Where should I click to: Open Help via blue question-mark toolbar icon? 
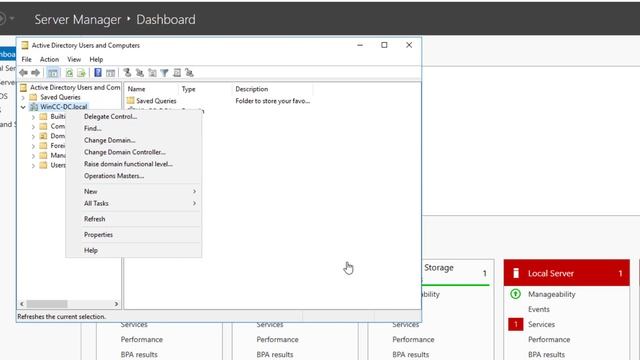[x=98, y=73]
